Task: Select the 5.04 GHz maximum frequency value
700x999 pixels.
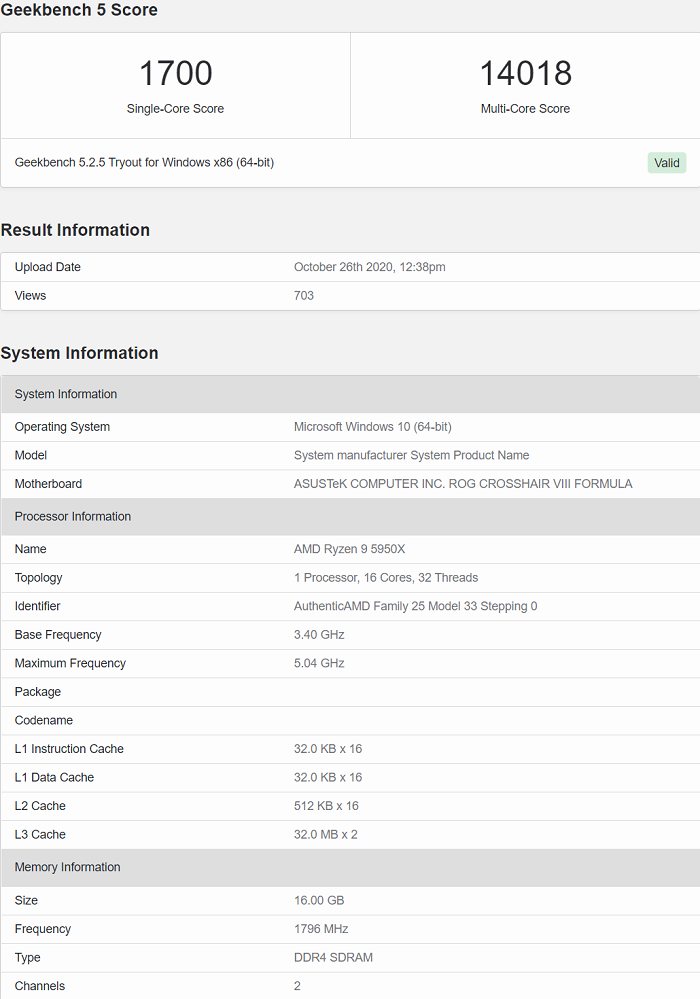Action: [319, 663]
